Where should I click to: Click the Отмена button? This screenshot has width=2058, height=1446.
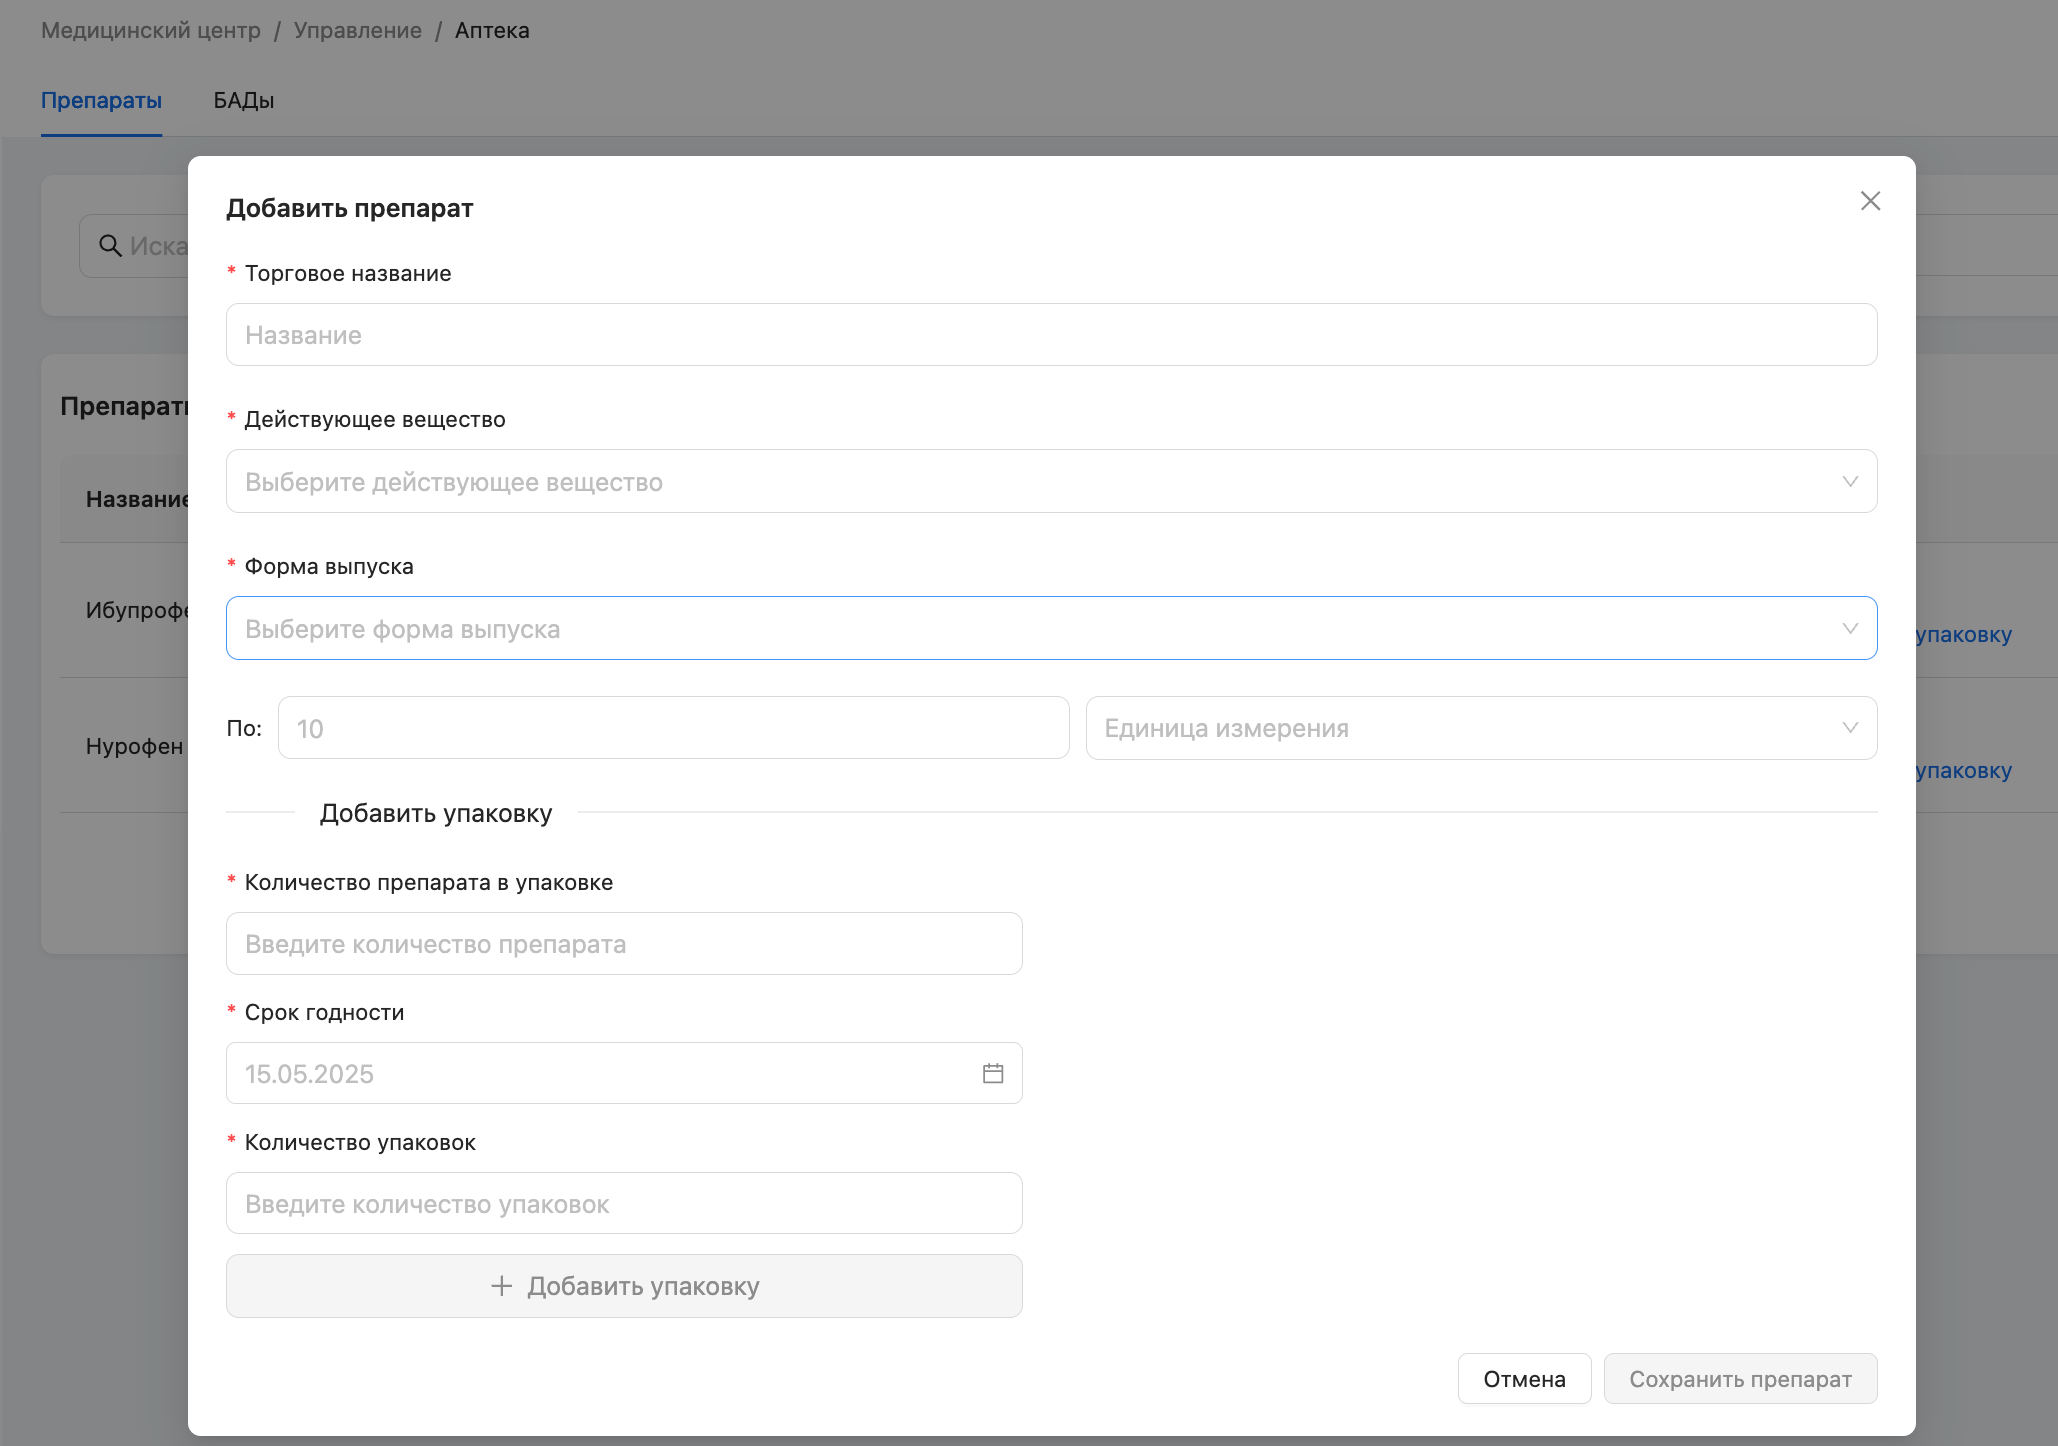tap(1523, 1379)
